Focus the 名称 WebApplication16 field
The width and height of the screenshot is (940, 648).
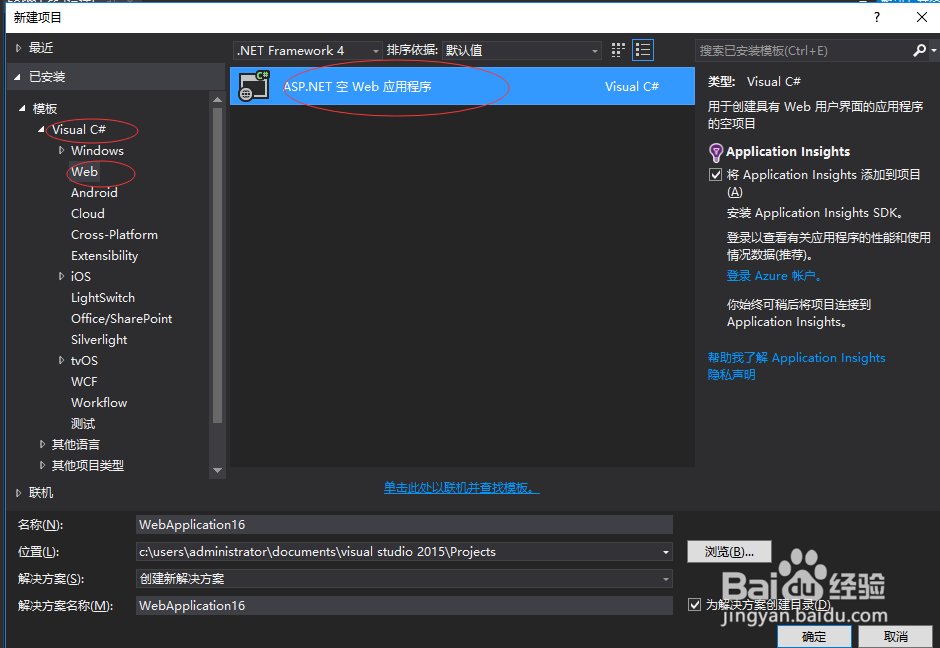coord(404,525)
